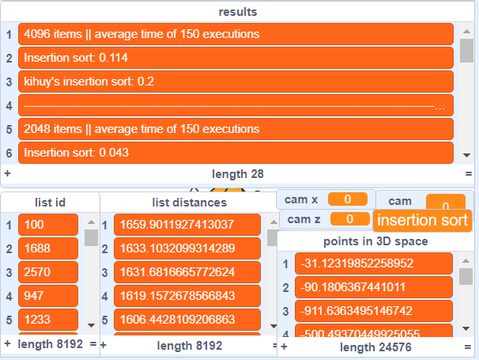Screen dimensions: 479x360
Task: Click the 'list id' list title
Action: point(50,202)
